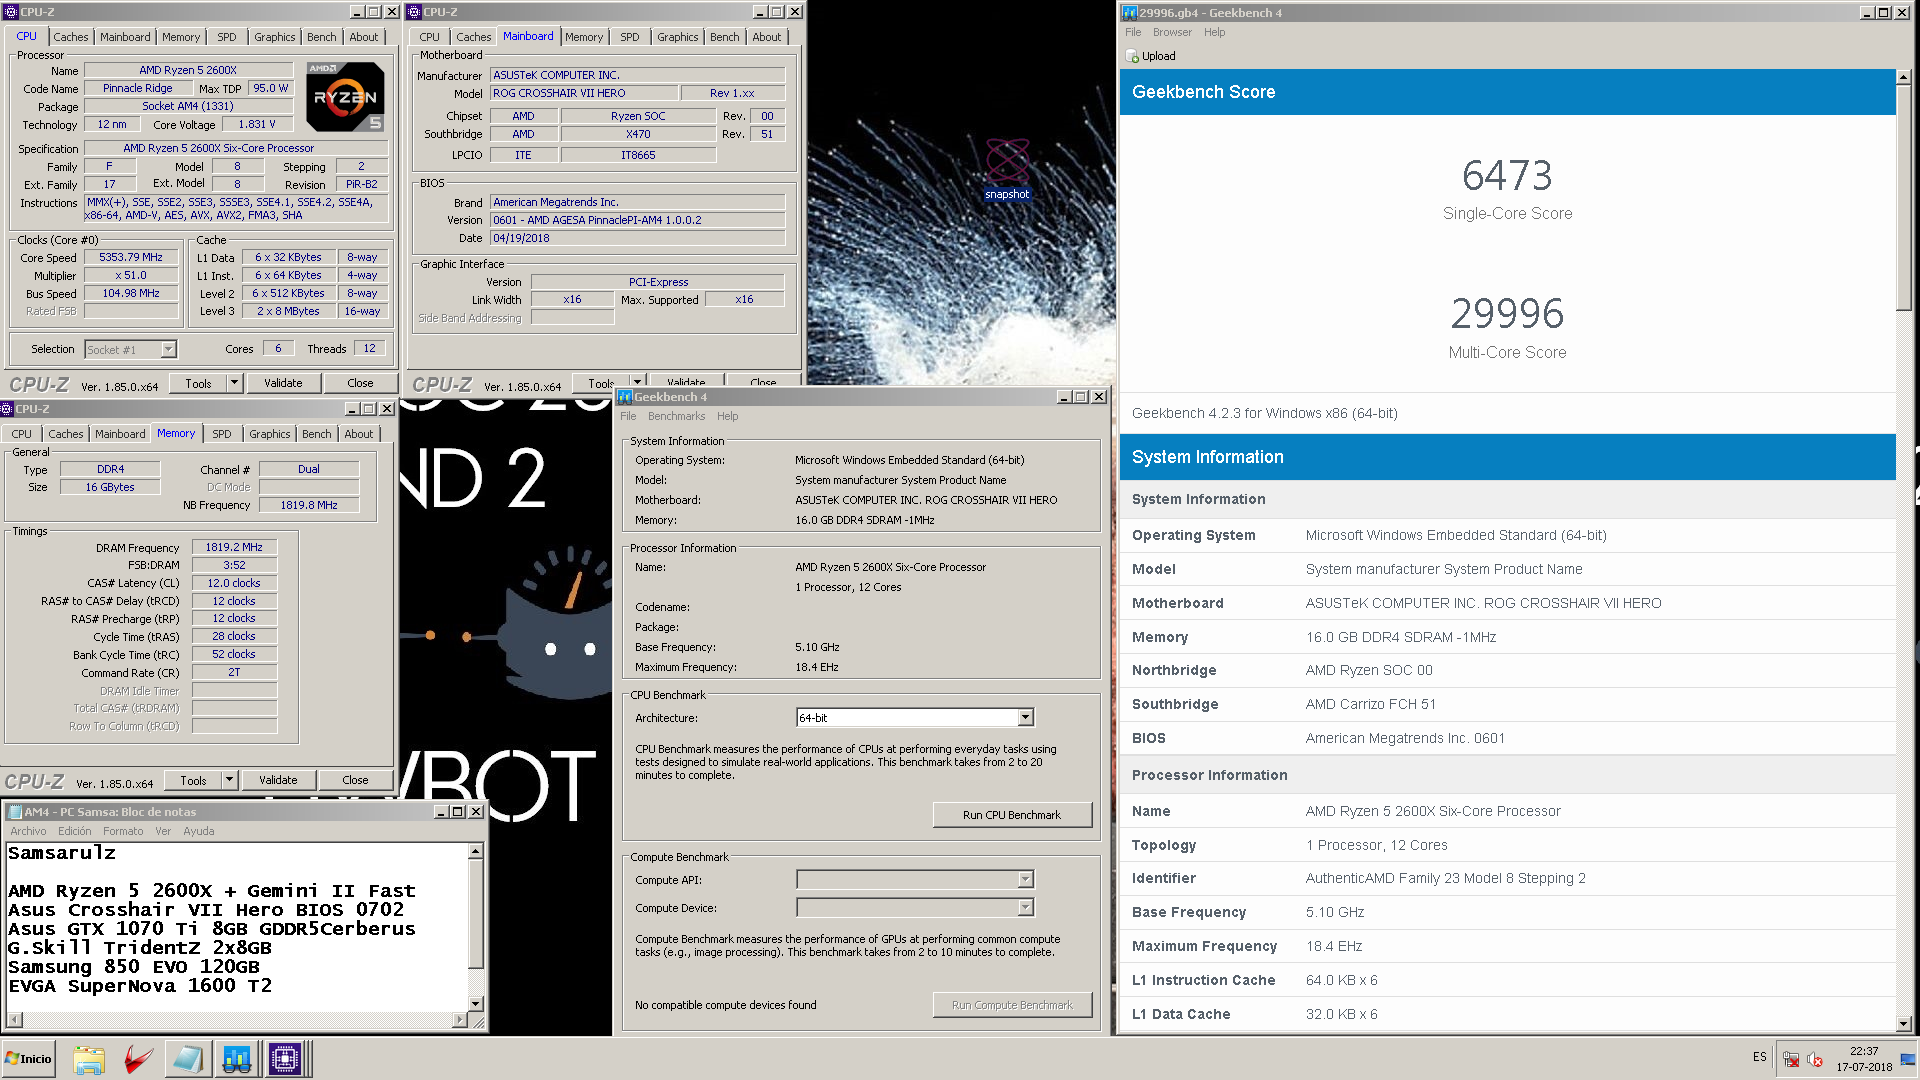This screenshot has width=1920, height=1080.
Task: Open the Tools dropdown arrow in Mainboard window
Action: (637, 383)
